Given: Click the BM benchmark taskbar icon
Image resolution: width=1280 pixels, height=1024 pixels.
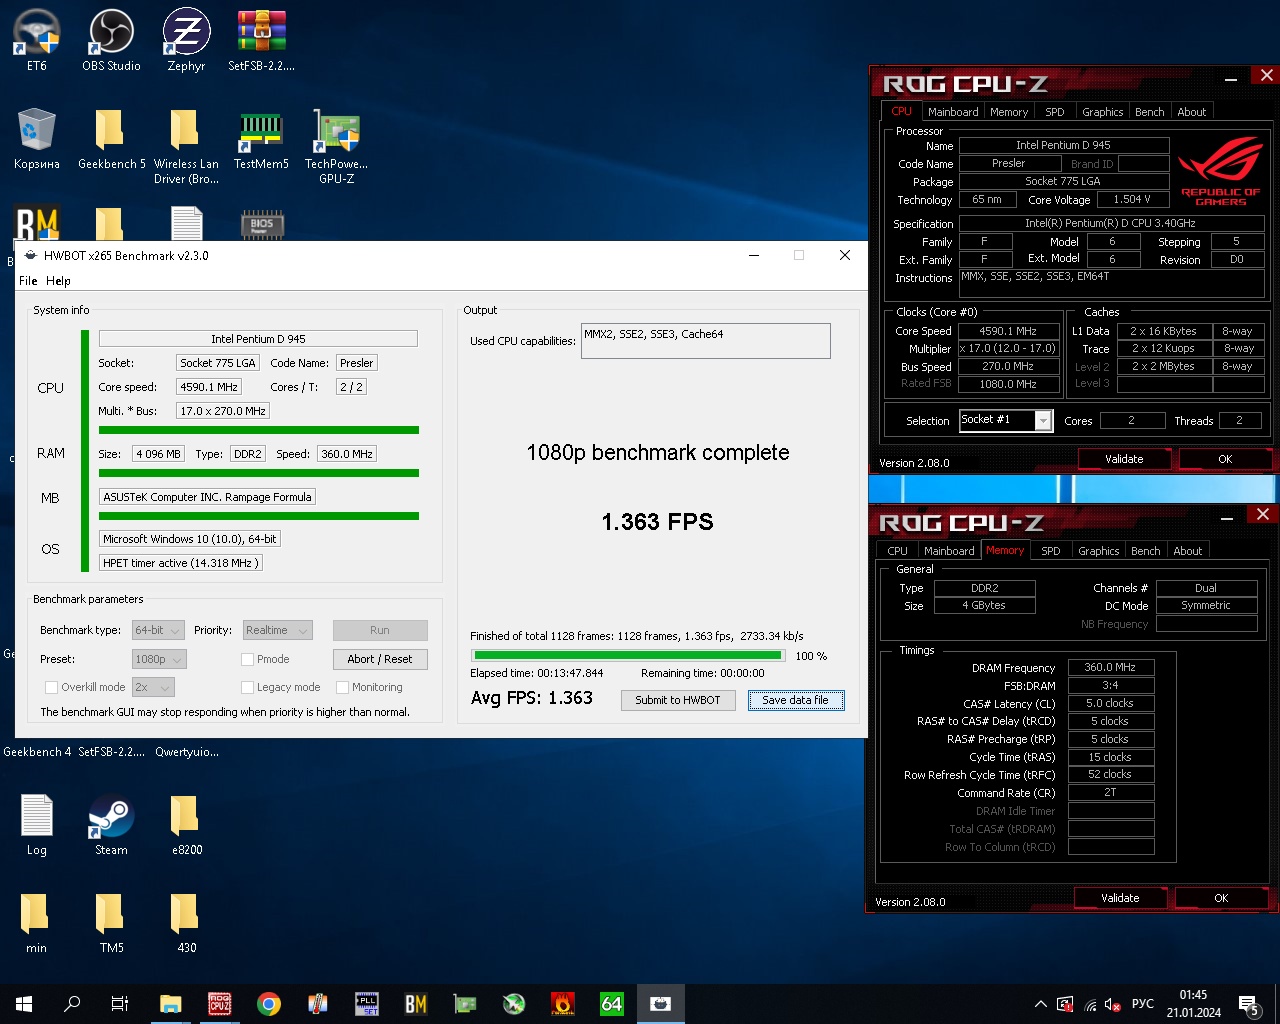Looking at the screenshot, I should coord(416,1004).
